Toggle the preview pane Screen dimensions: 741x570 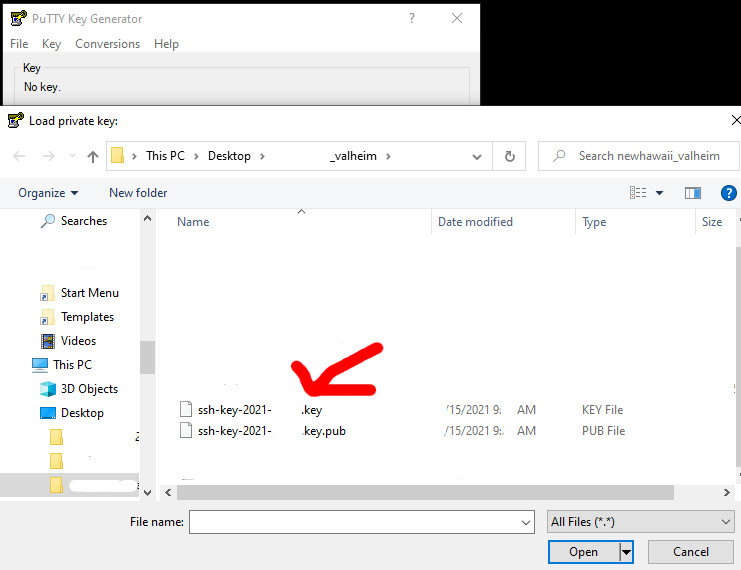(693, 193)
